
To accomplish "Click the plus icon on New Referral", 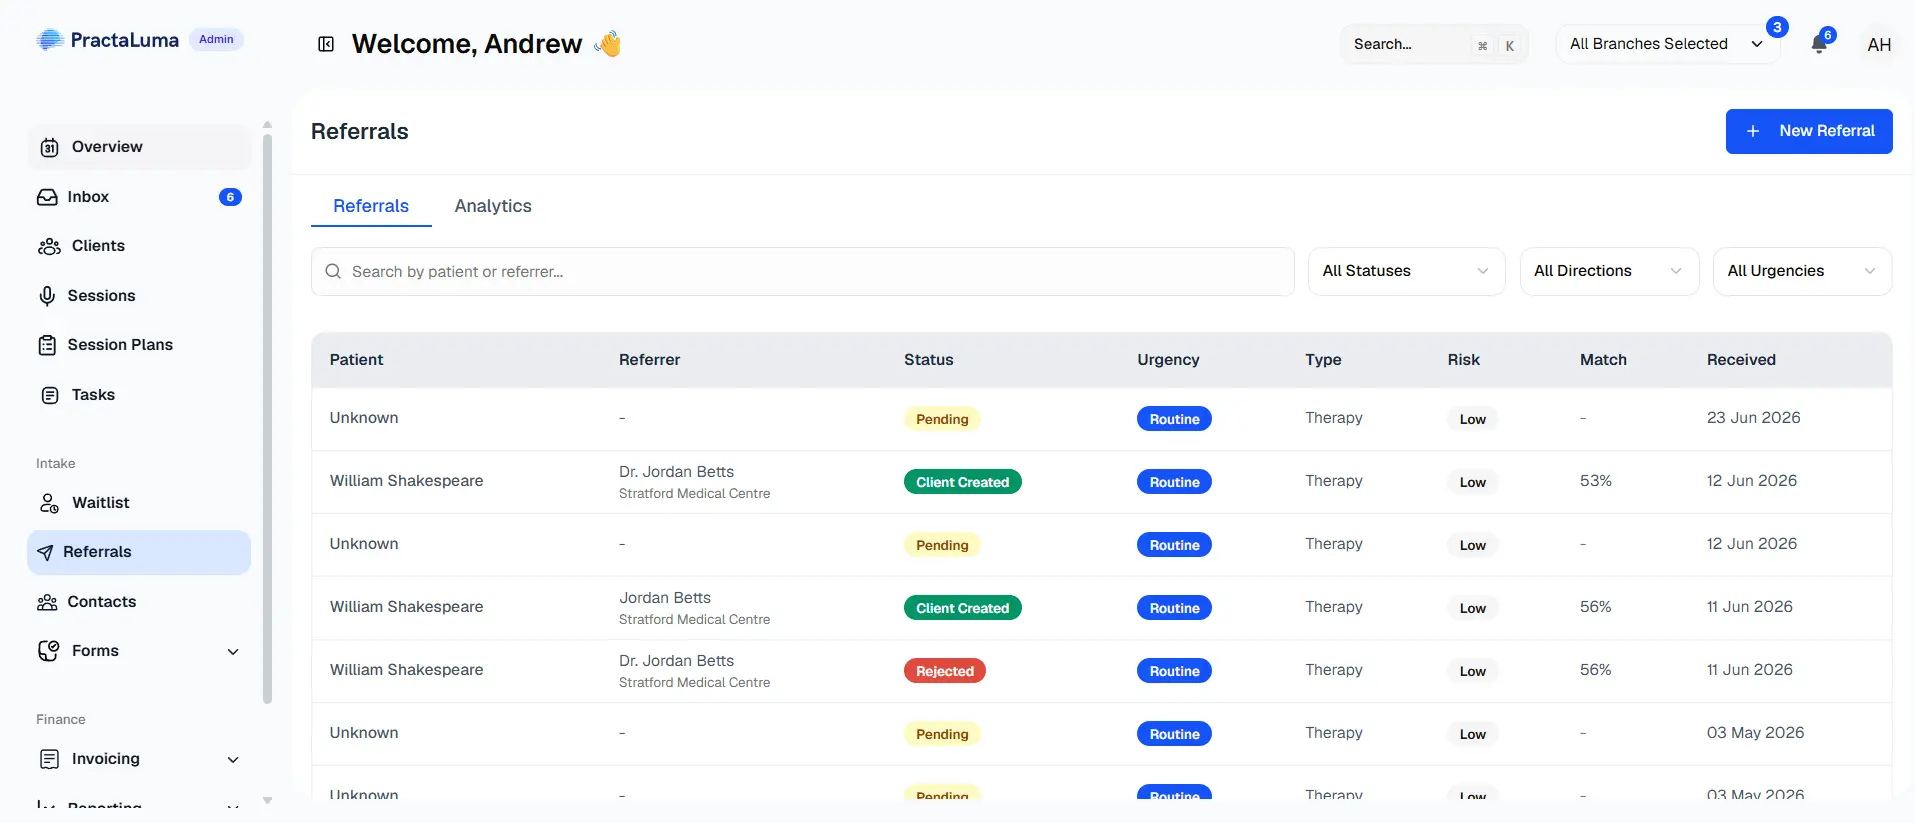I will pyautogui.click(x=1752, y=131).
